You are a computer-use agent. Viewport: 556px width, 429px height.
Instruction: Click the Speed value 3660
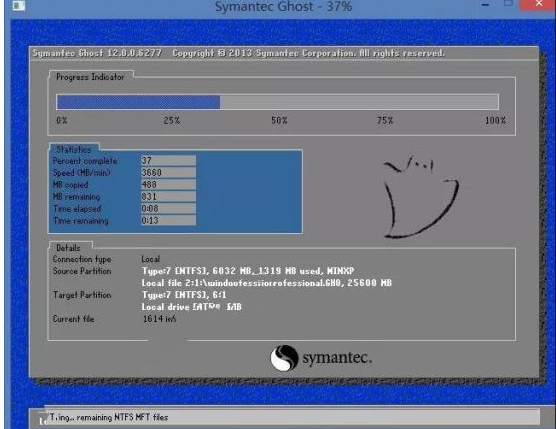click(x=168, y=173)
